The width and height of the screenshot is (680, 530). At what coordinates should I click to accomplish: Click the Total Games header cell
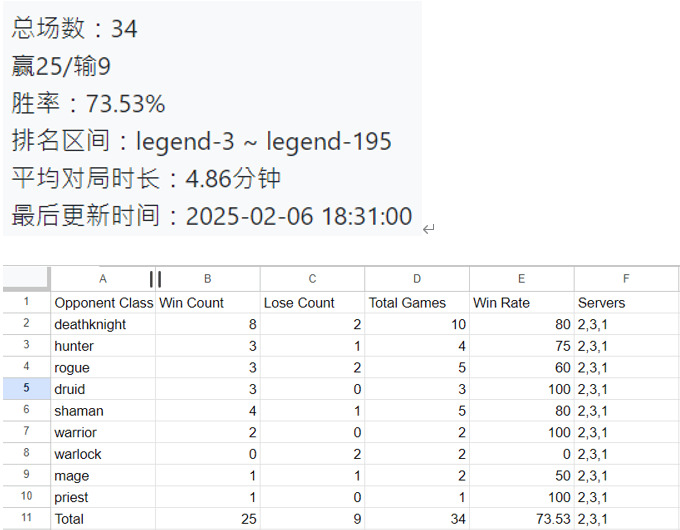417,302
